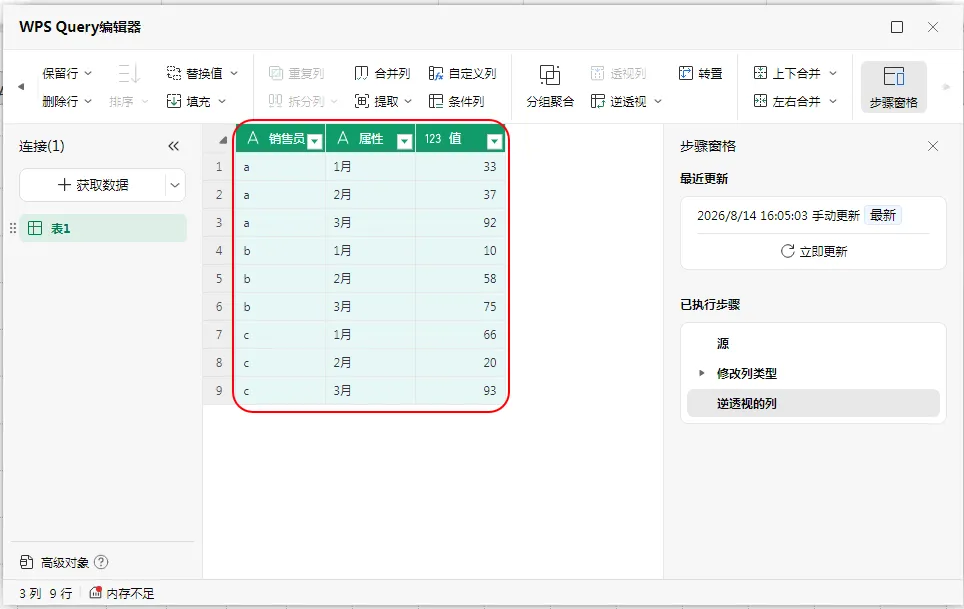Click the 合并列 (merge columns) tool
Viewport: 964px width, 609px height.
click(382, 73)
